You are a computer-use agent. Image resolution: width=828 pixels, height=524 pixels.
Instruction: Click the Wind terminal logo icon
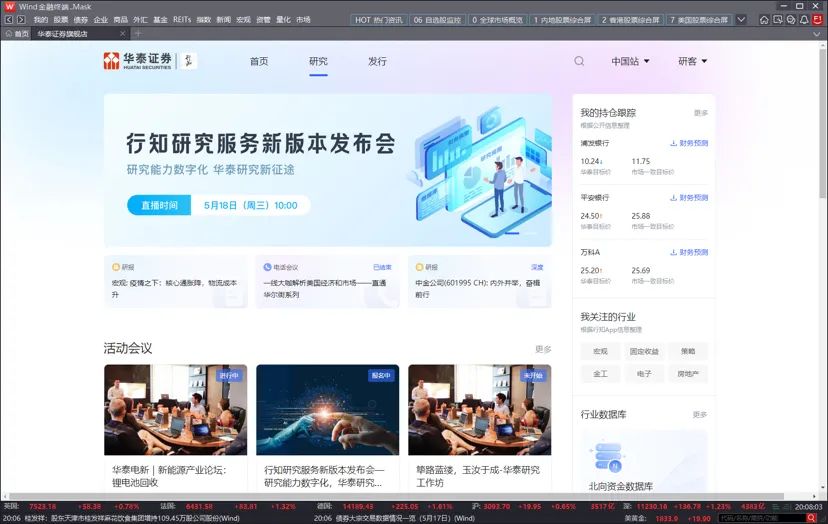click(9, 6)
